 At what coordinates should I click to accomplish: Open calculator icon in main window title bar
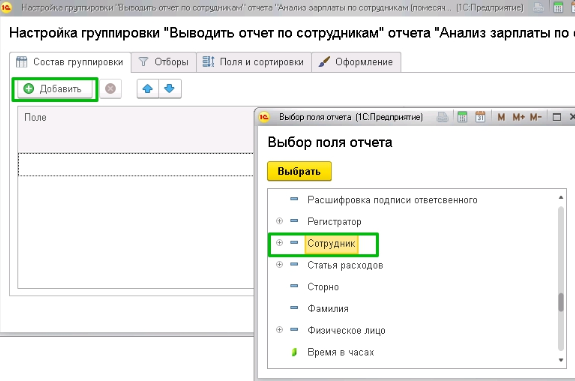pos(558,7)
